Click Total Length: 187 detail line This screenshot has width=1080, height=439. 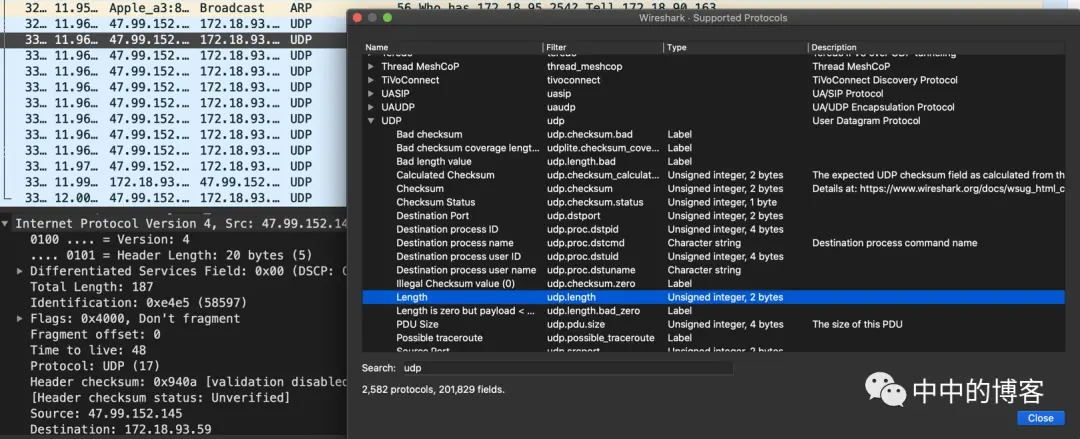point(91,287)
